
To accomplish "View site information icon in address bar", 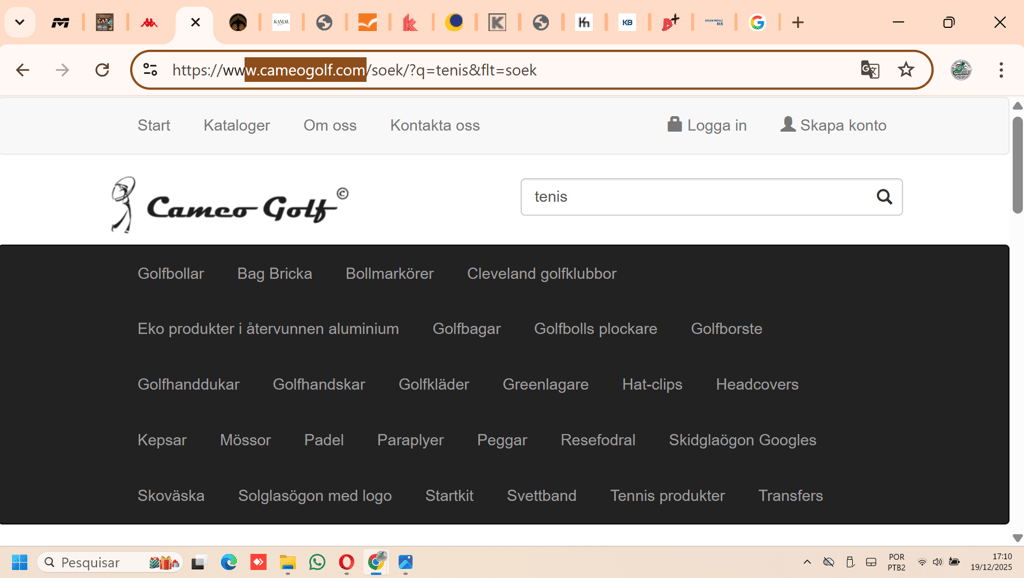I will [x=150, y=69].
